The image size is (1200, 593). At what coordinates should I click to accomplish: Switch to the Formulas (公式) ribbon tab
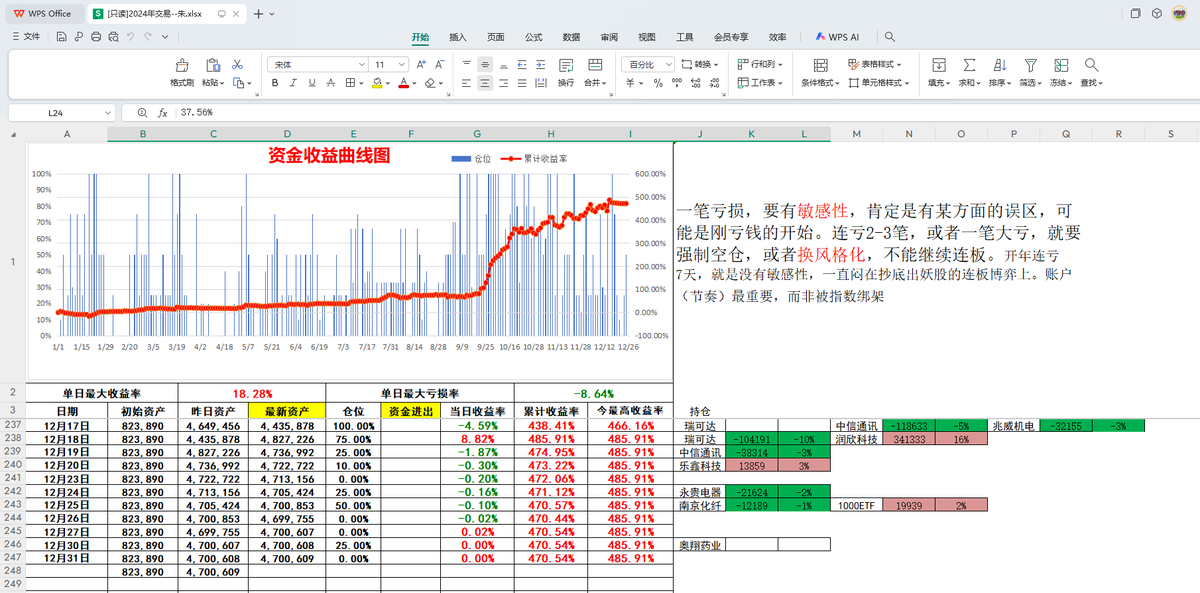(533, 37)
